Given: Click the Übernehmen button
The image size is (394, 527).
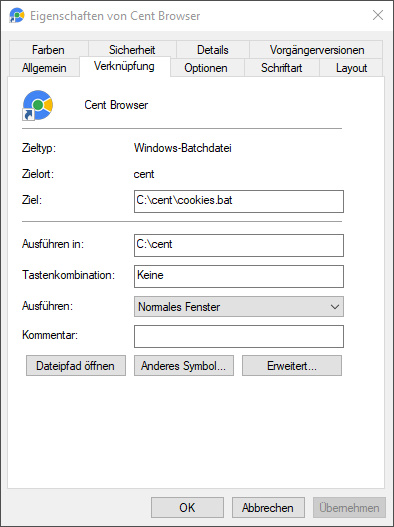Looking at the screenshot, I should [x=349, y=508].
